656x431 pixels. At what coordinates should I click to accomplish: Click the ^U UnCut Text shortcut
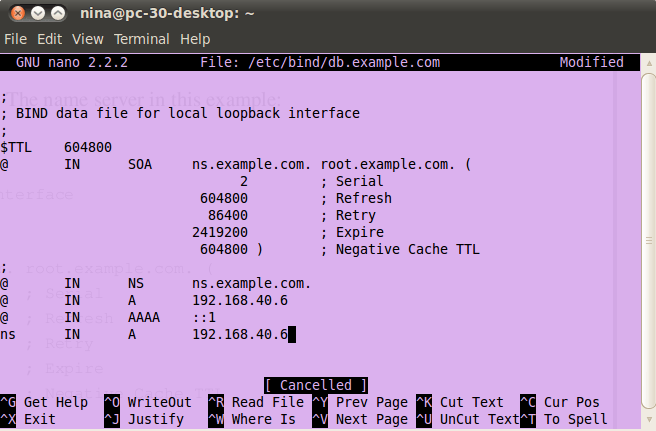[468, 420]
